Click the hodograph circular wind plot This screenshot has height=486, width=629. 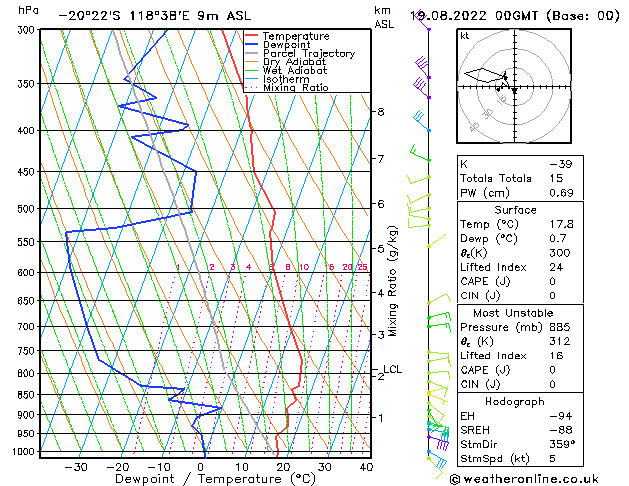pos(513,88)
